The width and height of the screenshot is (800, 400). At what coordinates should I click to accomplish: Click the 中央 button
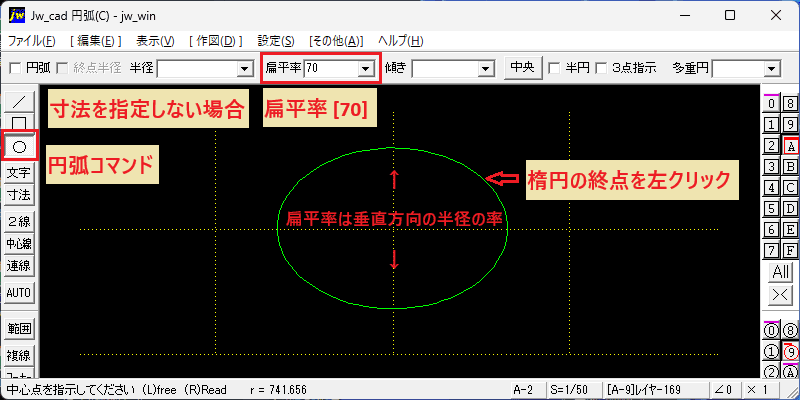pos(522,67)
